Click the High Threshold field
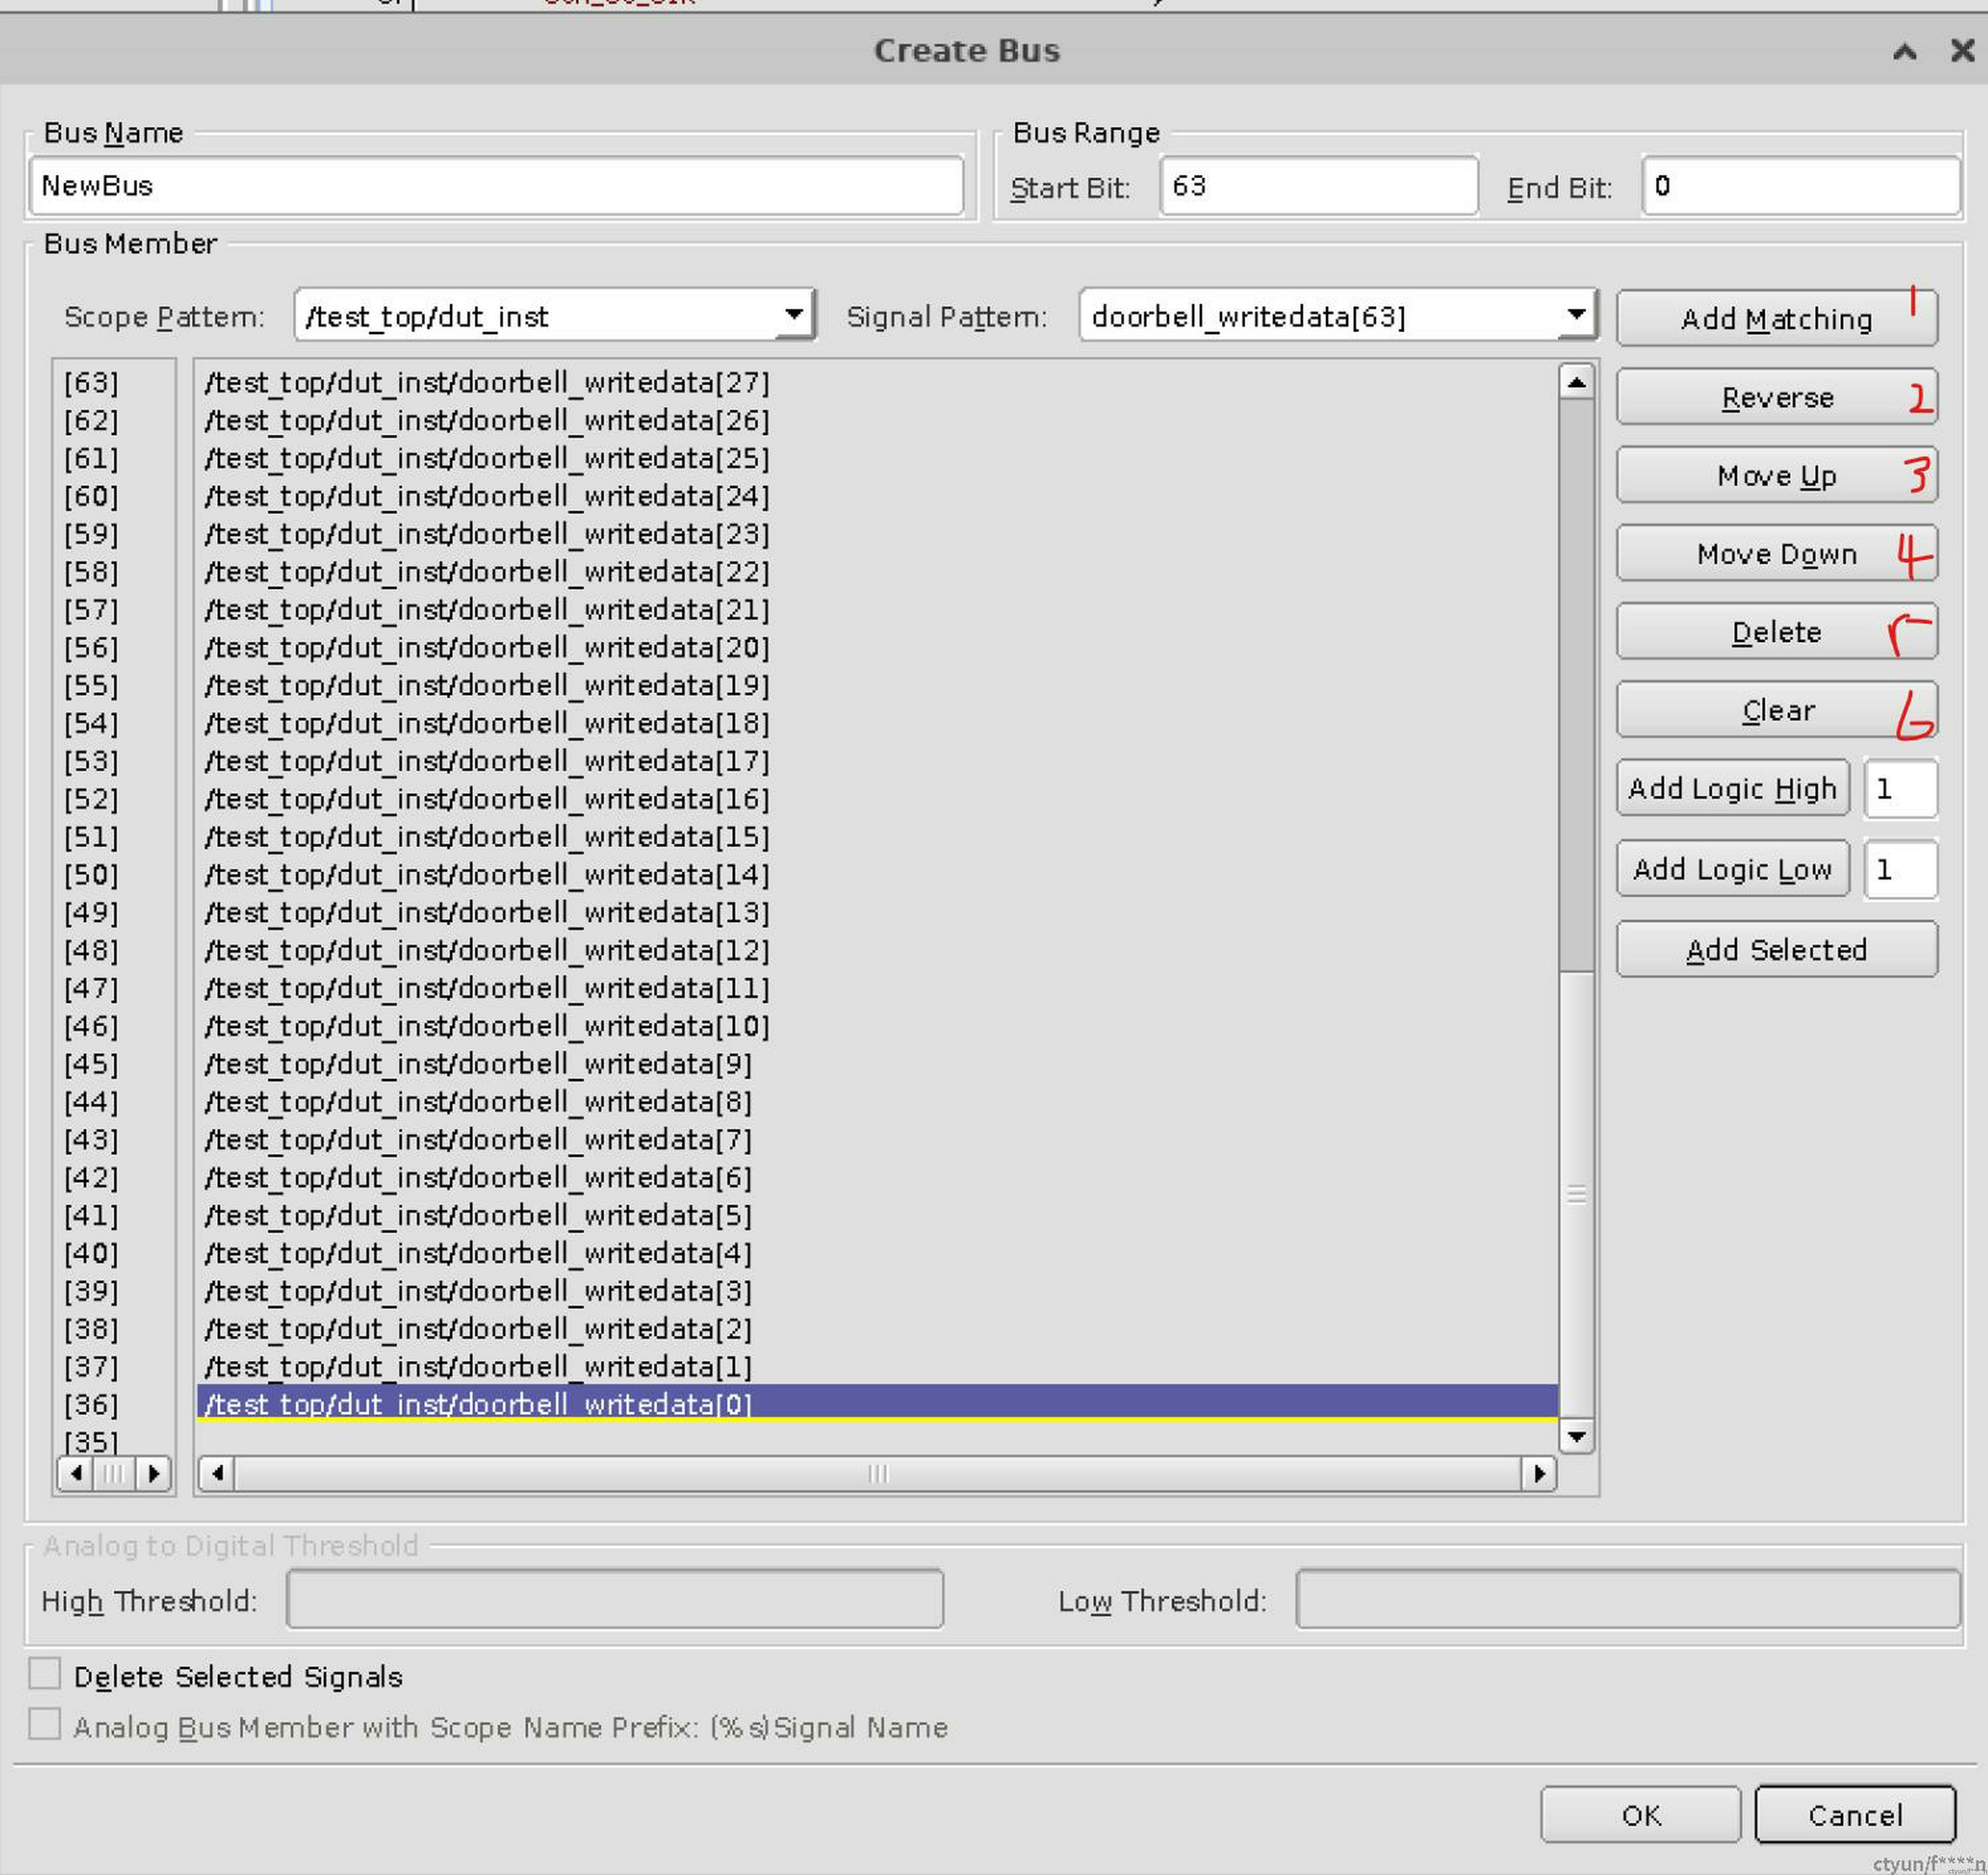Screen dimensions: 1988x1875 pos(615,1599)
